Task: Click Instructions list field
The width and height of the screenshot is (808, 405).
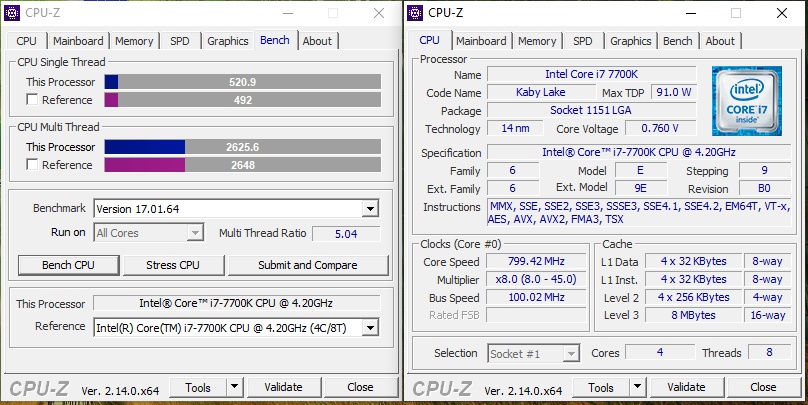Action: point(639,213)
